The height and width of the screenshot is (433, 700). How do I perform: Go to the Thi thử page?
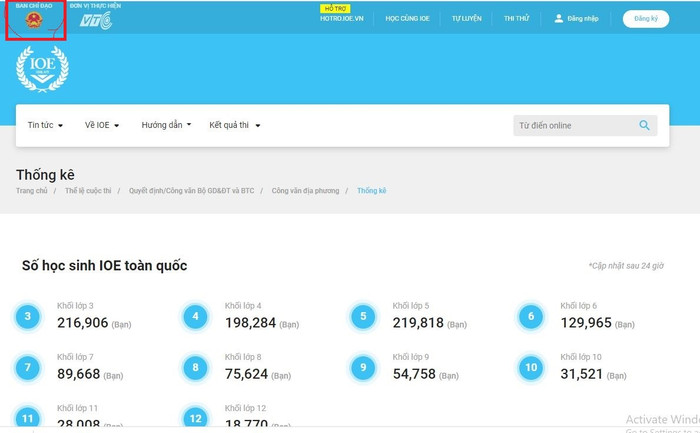[516, 18]
